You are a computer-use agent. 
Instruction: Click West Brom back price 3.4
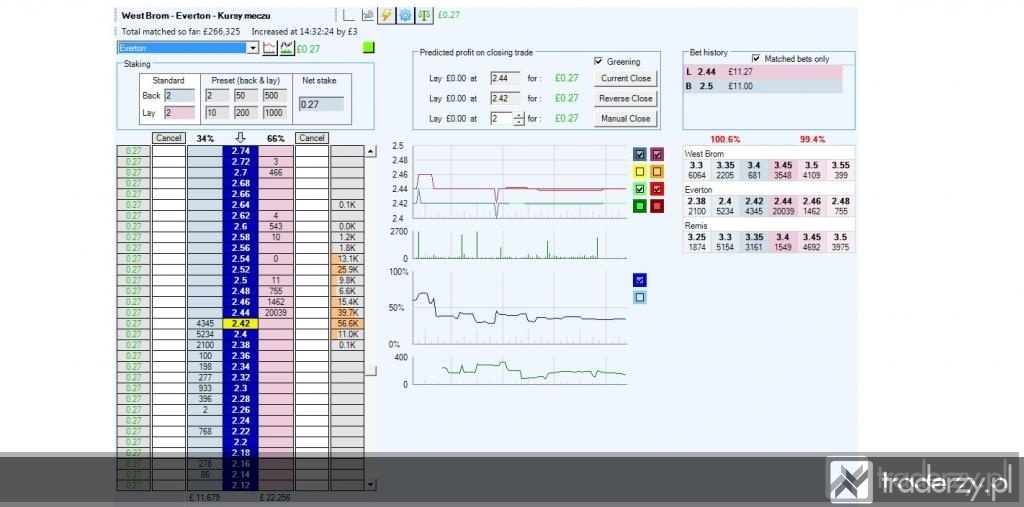754,170
